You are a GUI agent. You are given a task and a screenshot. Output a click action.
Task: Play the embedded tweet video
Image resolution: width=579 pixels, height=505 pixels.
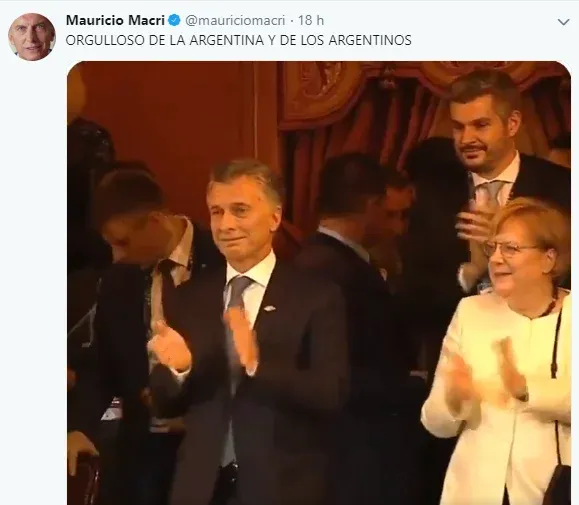click(x=319, y=283)
